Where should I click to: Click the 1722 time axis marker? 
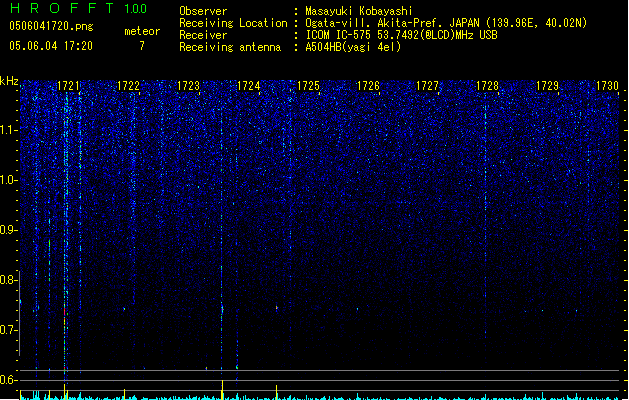[x=128, y=86]
